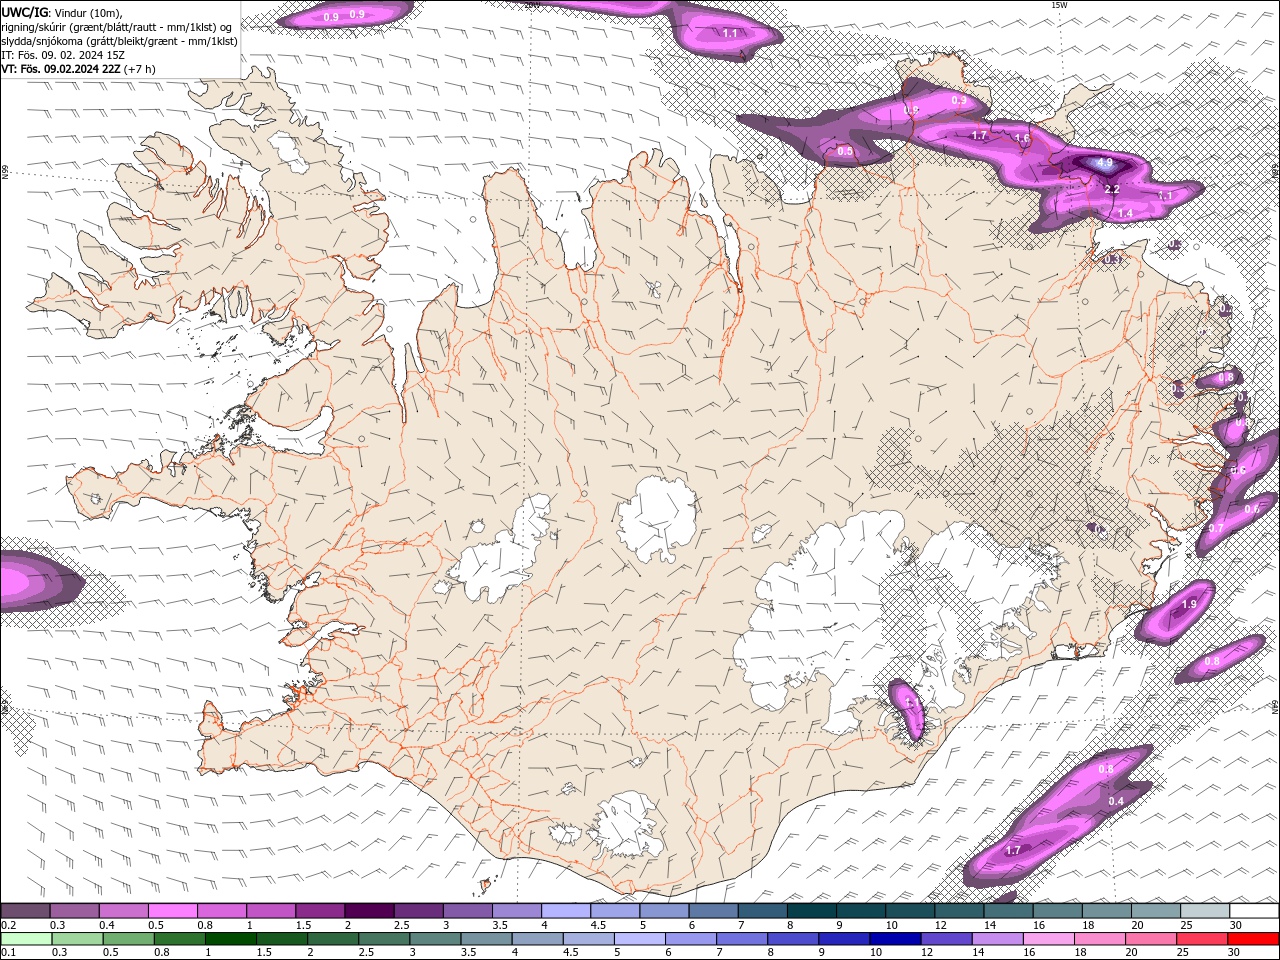
Task: Click the 'slydda/snjókoma (grátt/bleikt/grænt' description line
Action: click(119, 41)
